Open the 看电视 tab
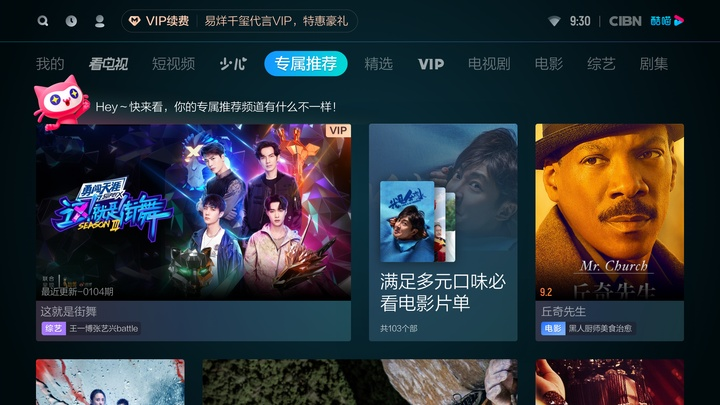 108,64
